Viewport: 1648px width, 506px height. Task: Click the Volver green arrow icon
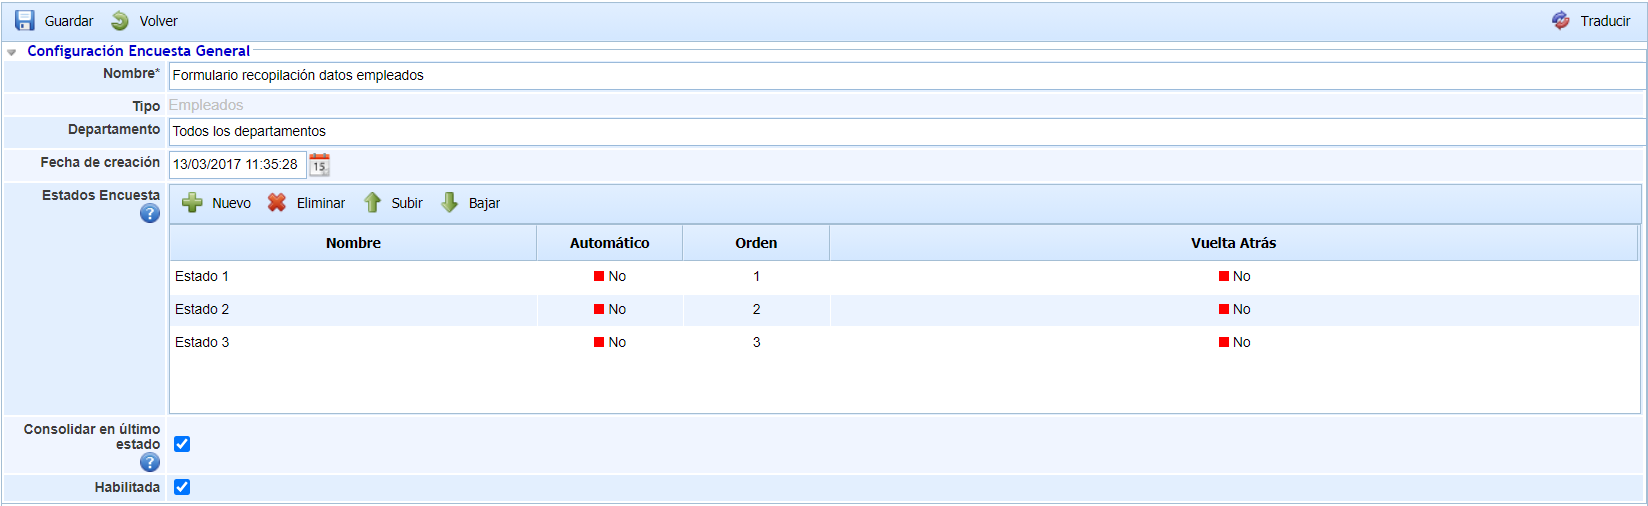120,21
